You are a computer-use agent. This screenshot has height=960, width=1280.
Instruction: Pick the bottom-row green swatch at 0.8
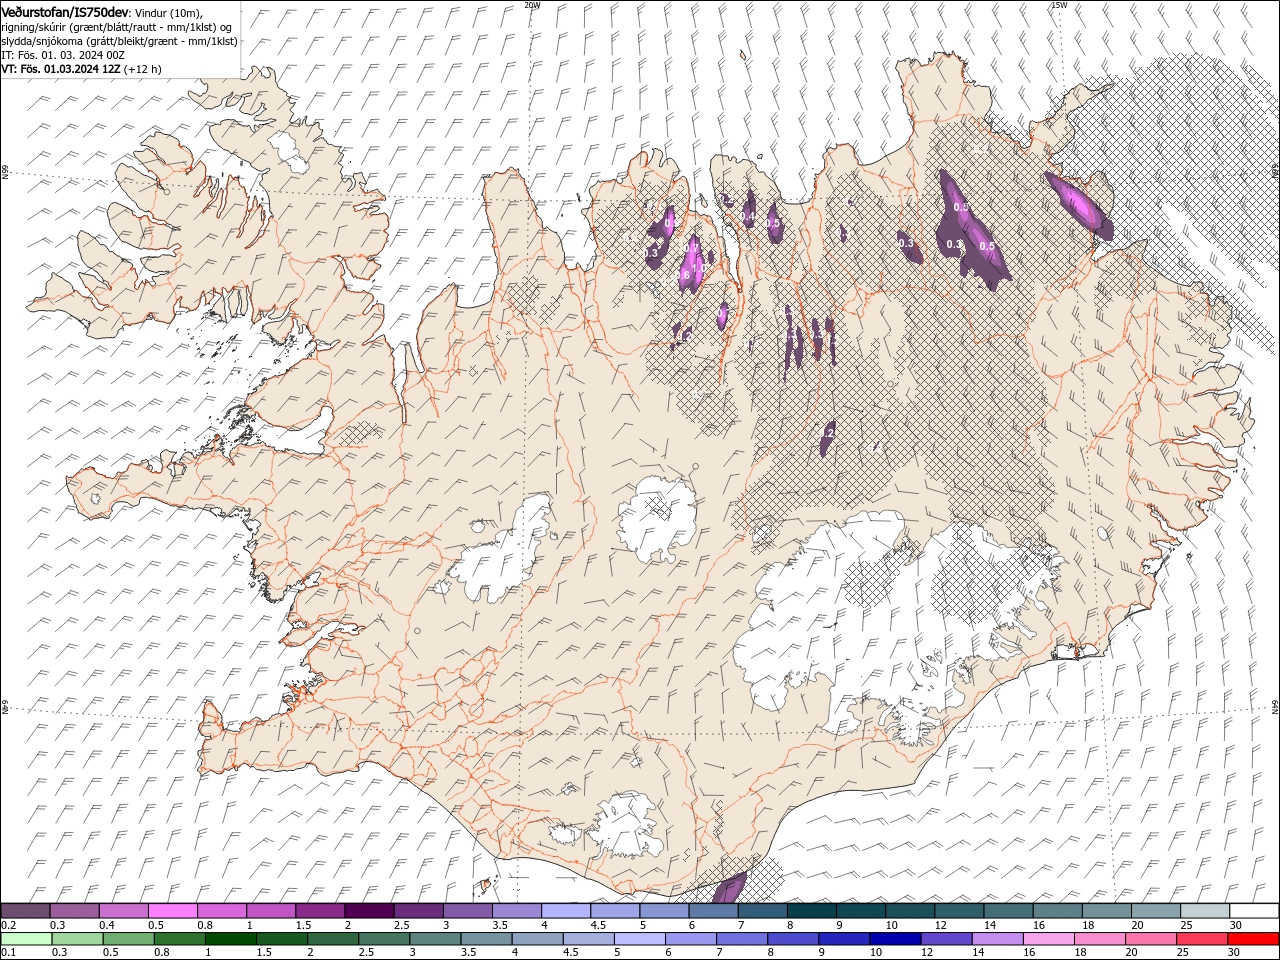(x=179, y=939)
